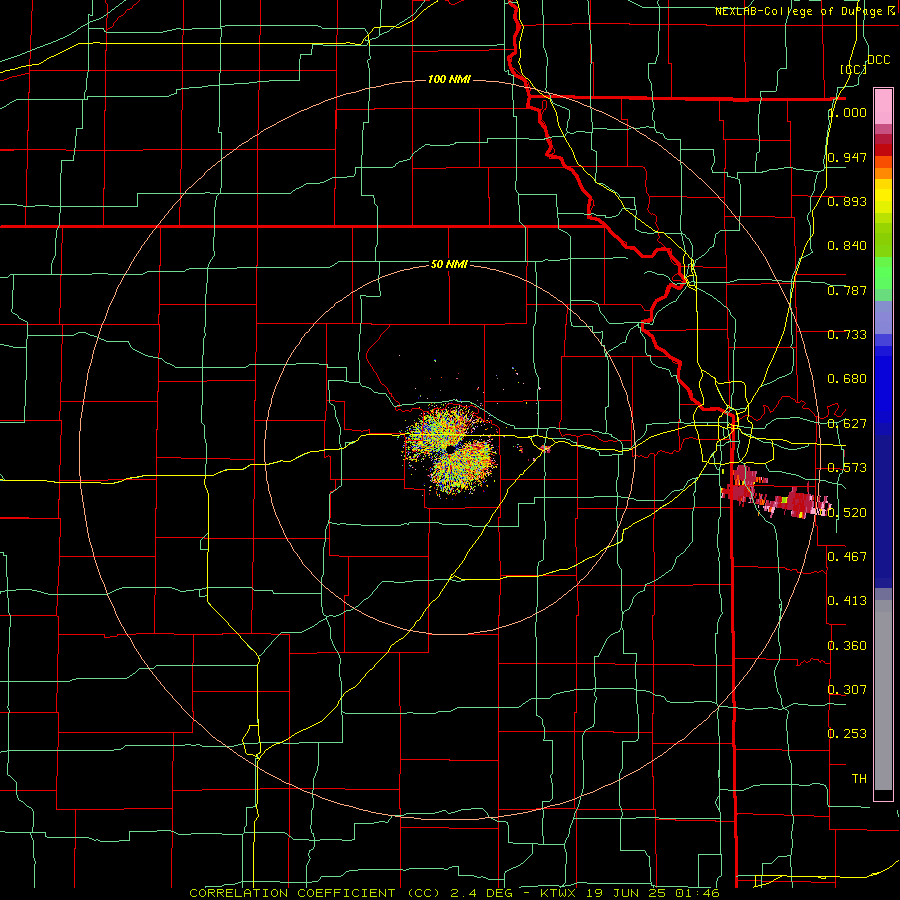Click the small pink echo on the highway east of the radar

(545, 449)
